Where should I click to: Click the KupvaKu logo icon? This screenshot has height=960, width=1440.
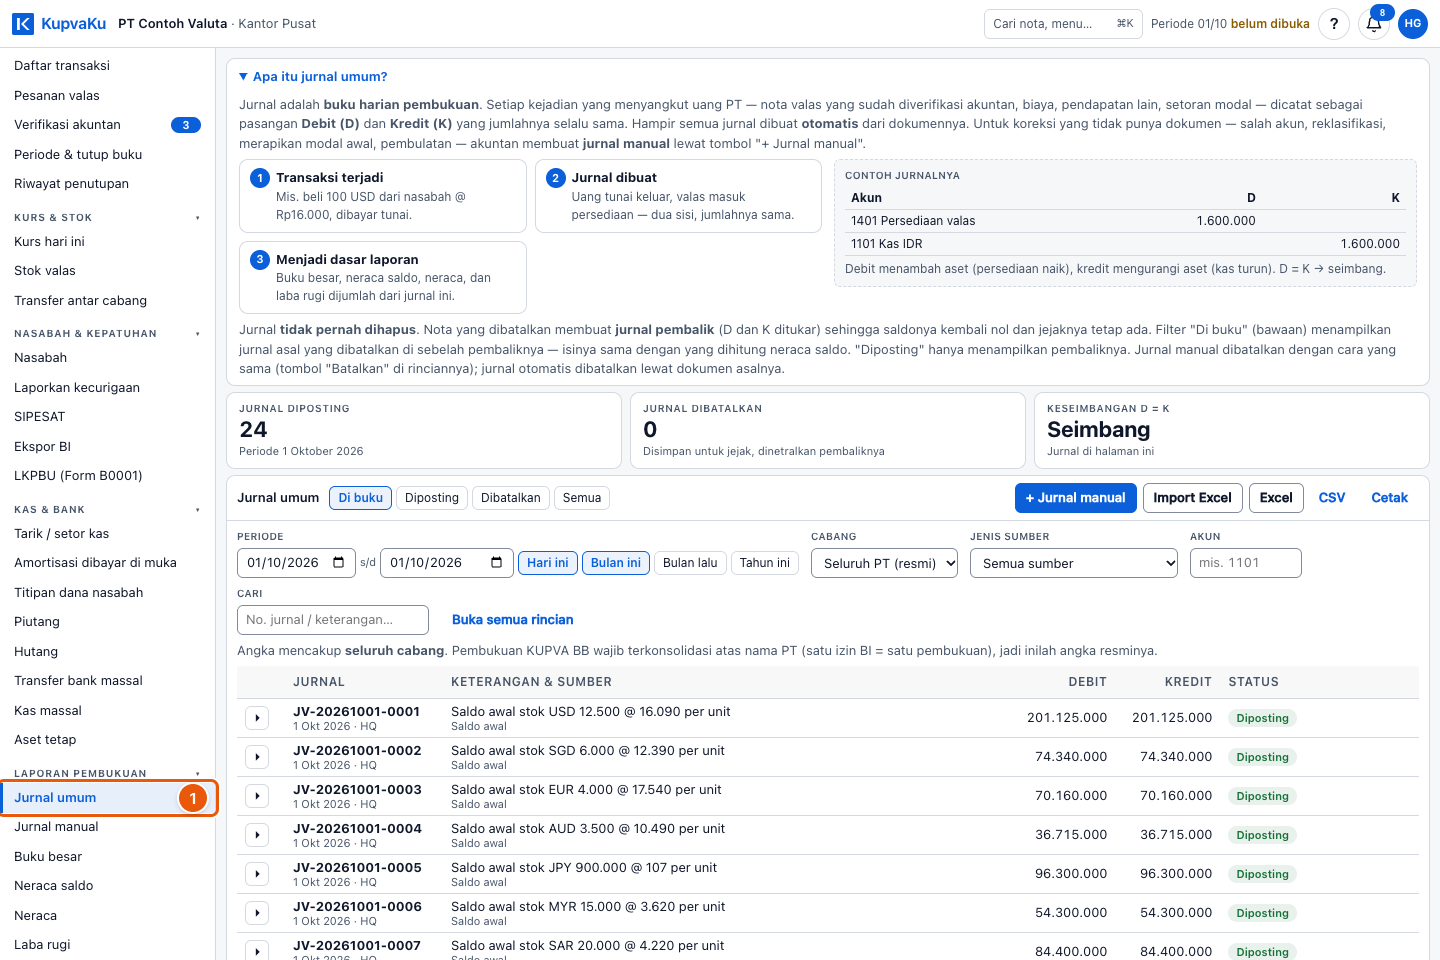(x=23, y=23)
